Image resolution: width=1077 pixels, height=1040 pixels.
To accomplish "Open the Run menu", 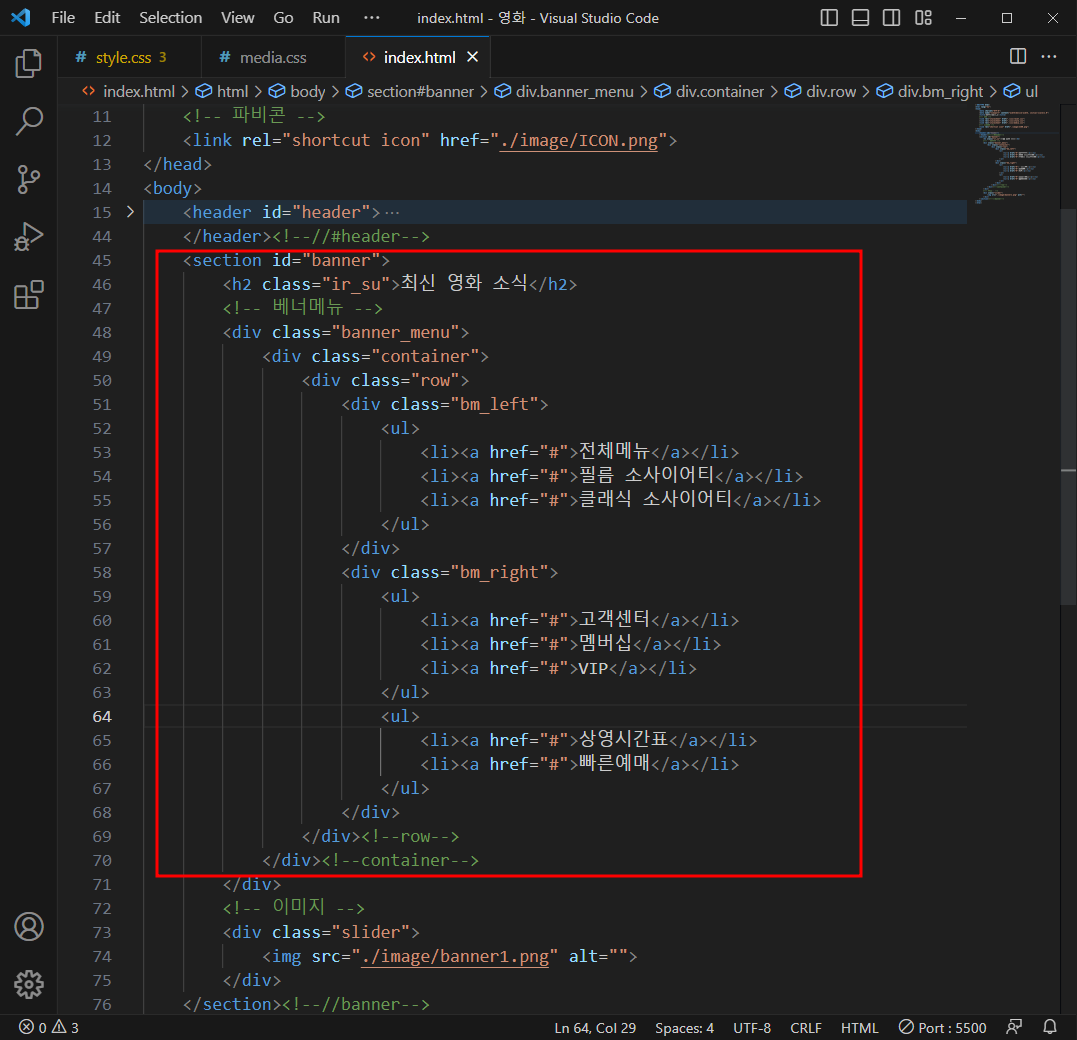I will click(326, 18).
